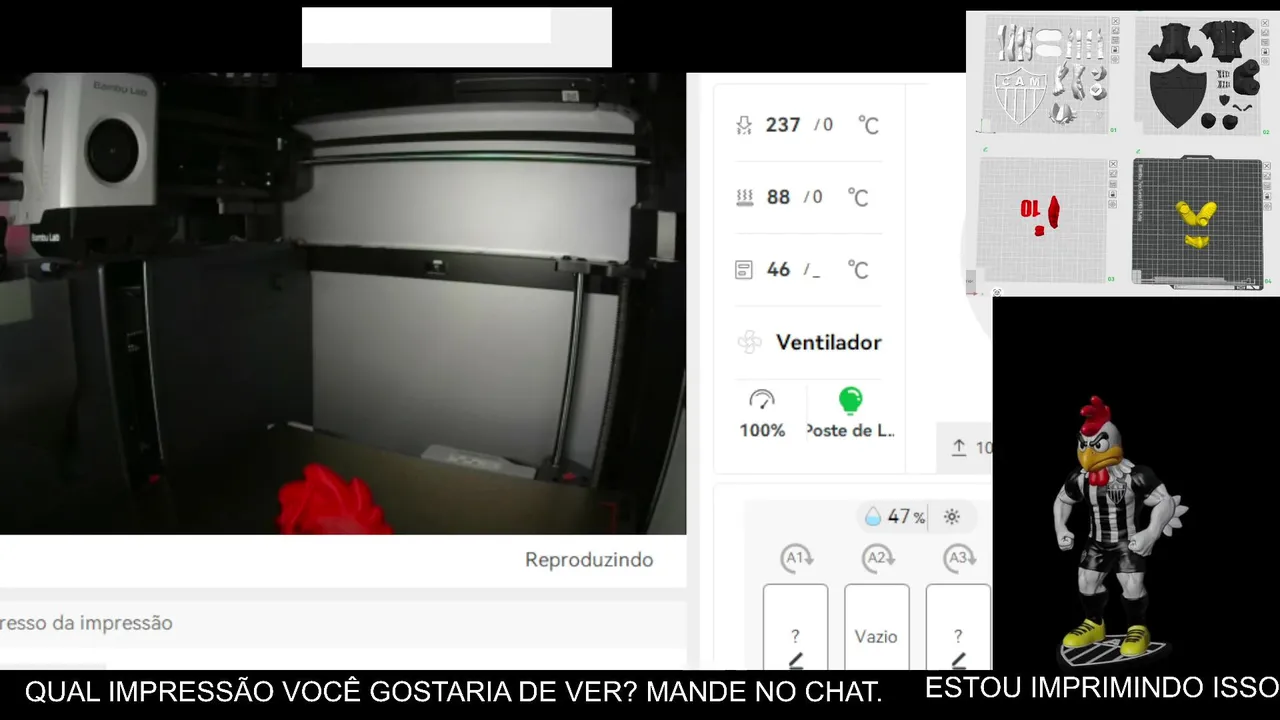Click the 3D axis gizmo in plate view
1280x720 pixels.
[x=972, y=283]
